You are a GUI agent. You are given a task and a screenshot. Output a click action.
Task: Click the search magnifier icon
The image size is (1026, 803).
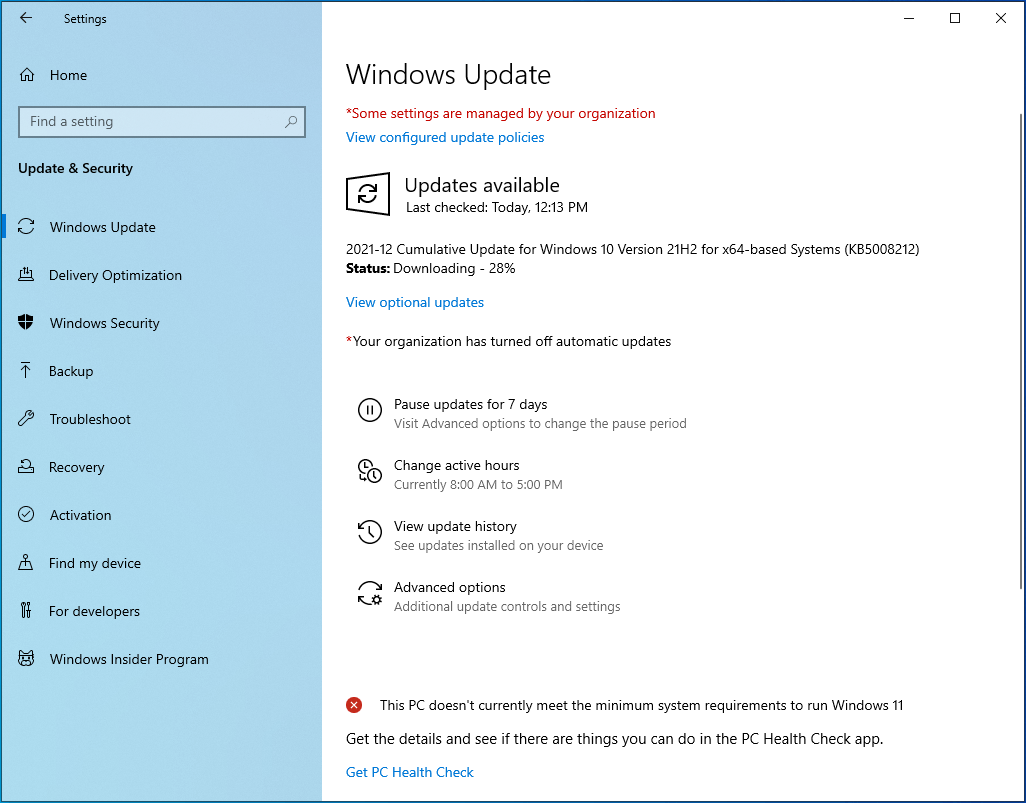click(x=291, y=122)
